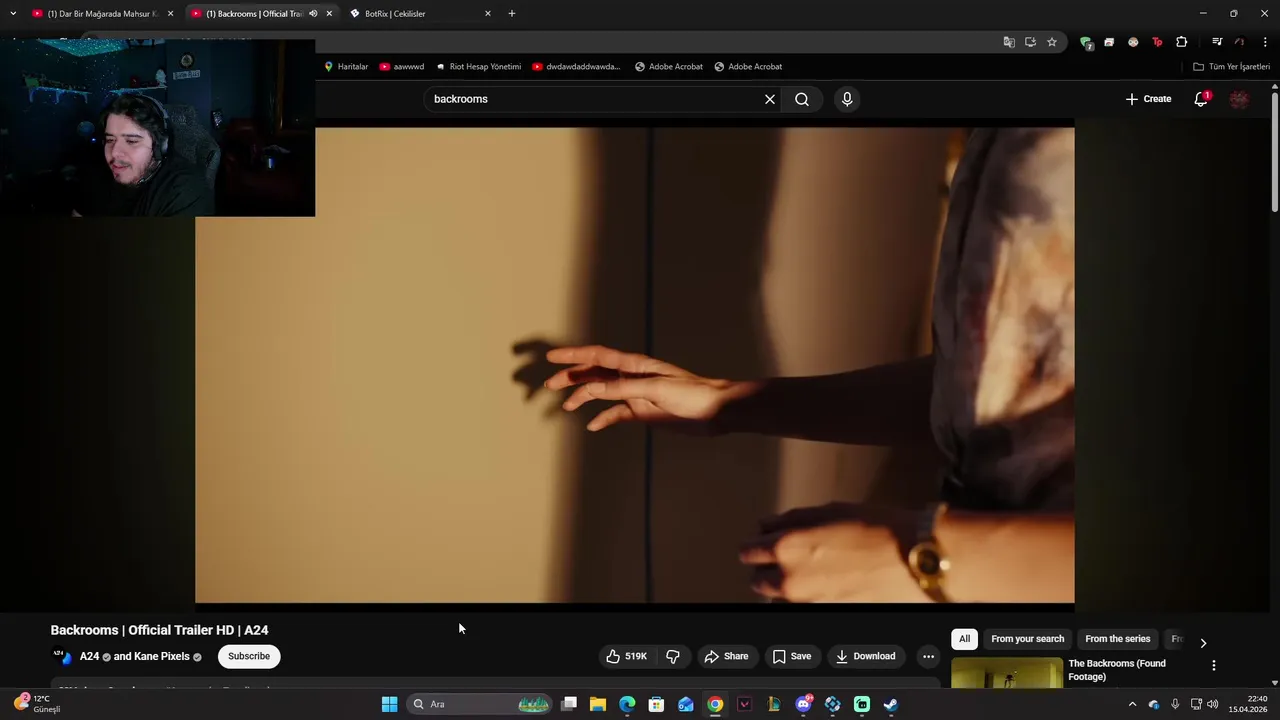The width and height of the screenshot is (1280, 720).
Task: Open the media controls icon in Chrome toolbar
Action: coord(1217,42)
